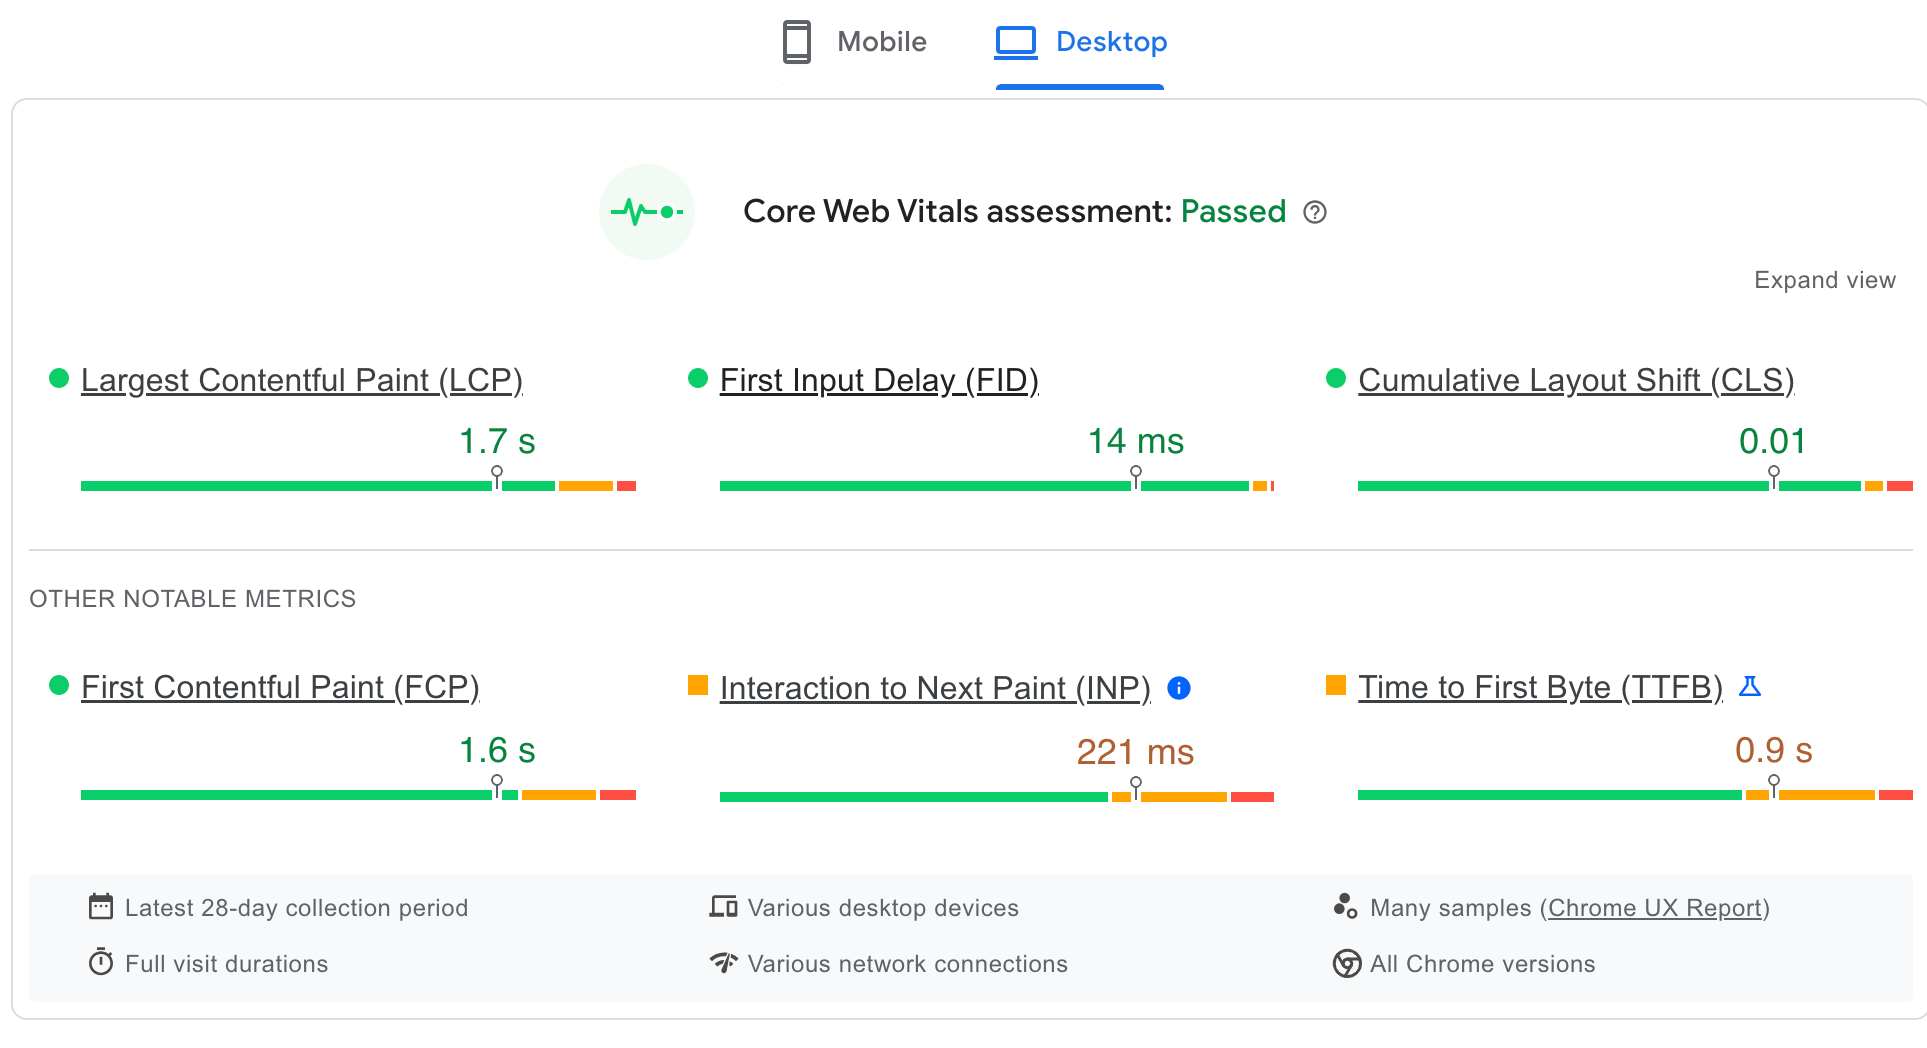Click the OTHER NOTABLE METRICS heading
Image resolution: width=1927 pixels, height=1048 pixels.
[193, 599]
